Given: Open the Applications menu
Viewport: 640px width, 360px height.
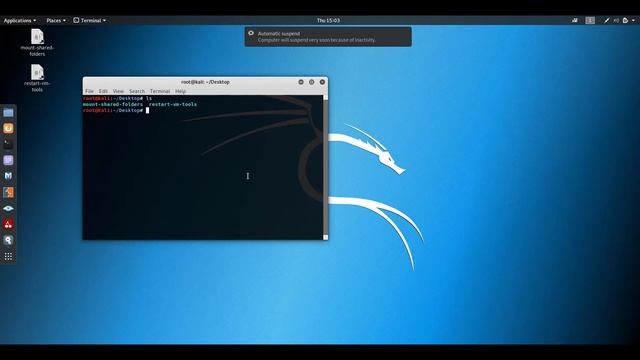Looking at the screenshot, I should [x=20, y=20].
